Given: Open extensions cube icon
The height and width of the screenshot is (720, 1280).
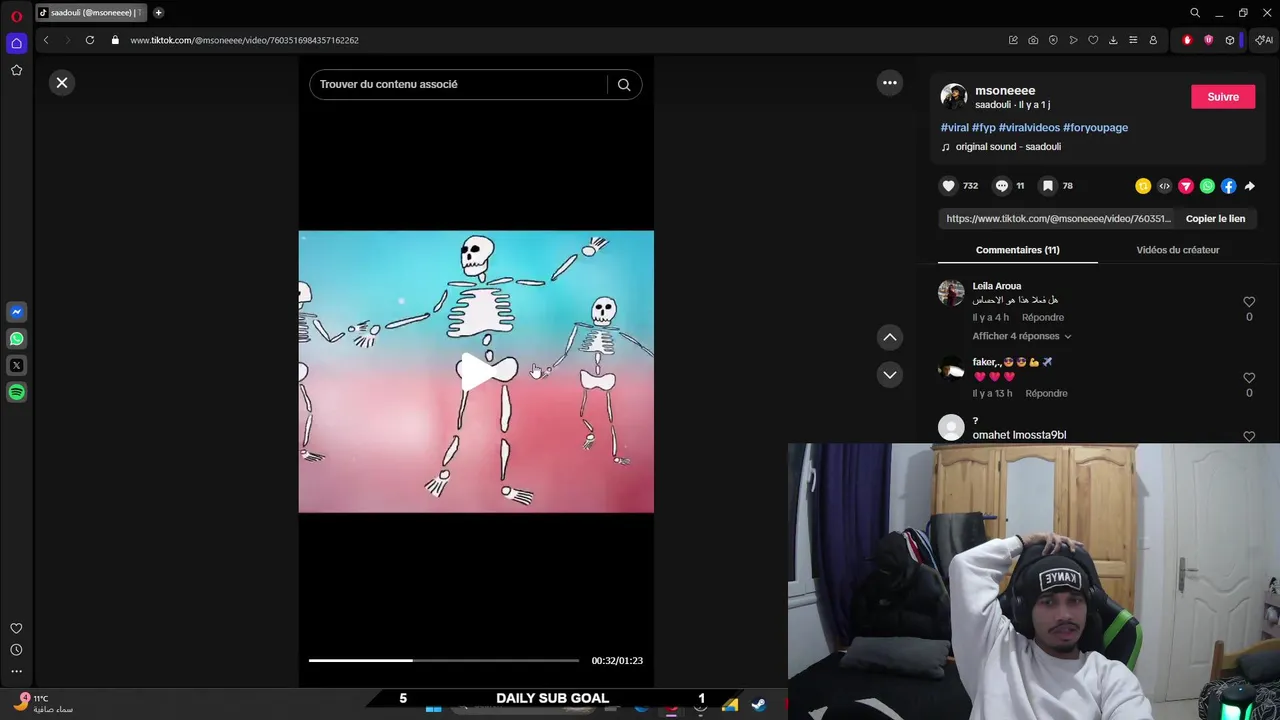Looking at the screenshot, I should click(1230, 40).
